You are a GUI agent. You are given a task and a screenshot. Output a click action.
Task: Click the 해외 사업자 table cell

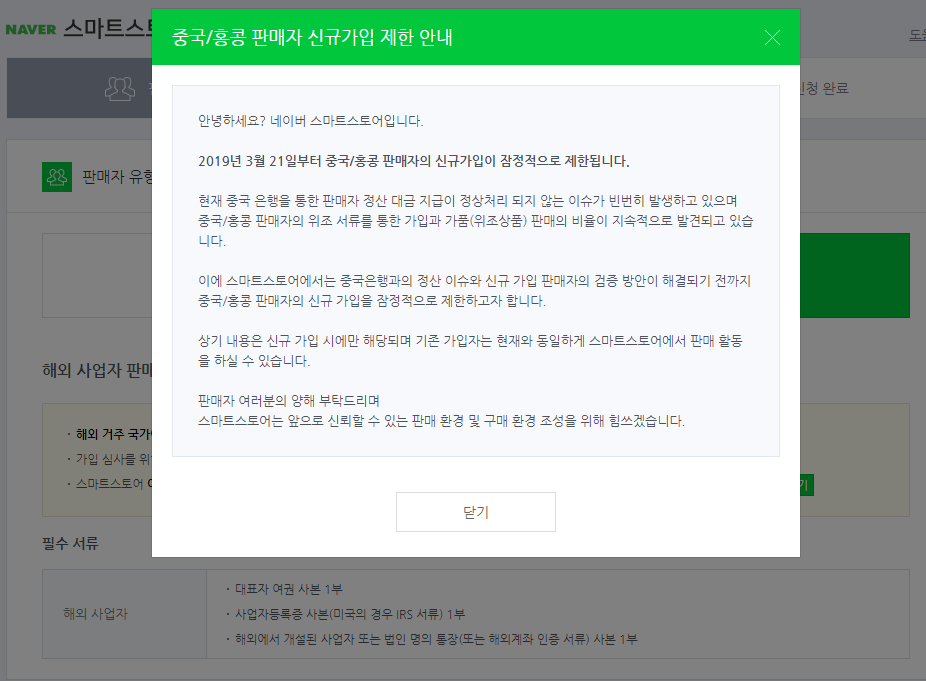pyautogui.click(x=125, y=614)
